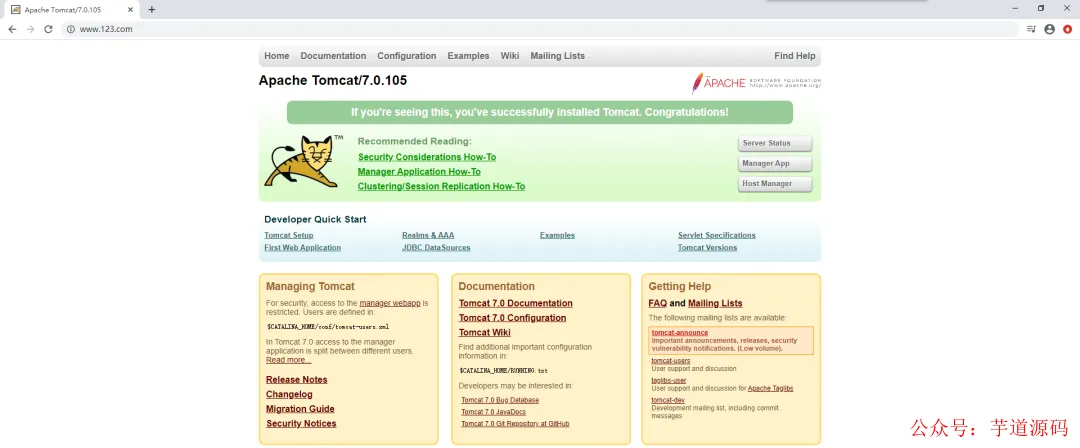Image resolution: width=1080 pixels, height=448 pixels.
Task: Open the Home nav item
Action: point(277,56)
